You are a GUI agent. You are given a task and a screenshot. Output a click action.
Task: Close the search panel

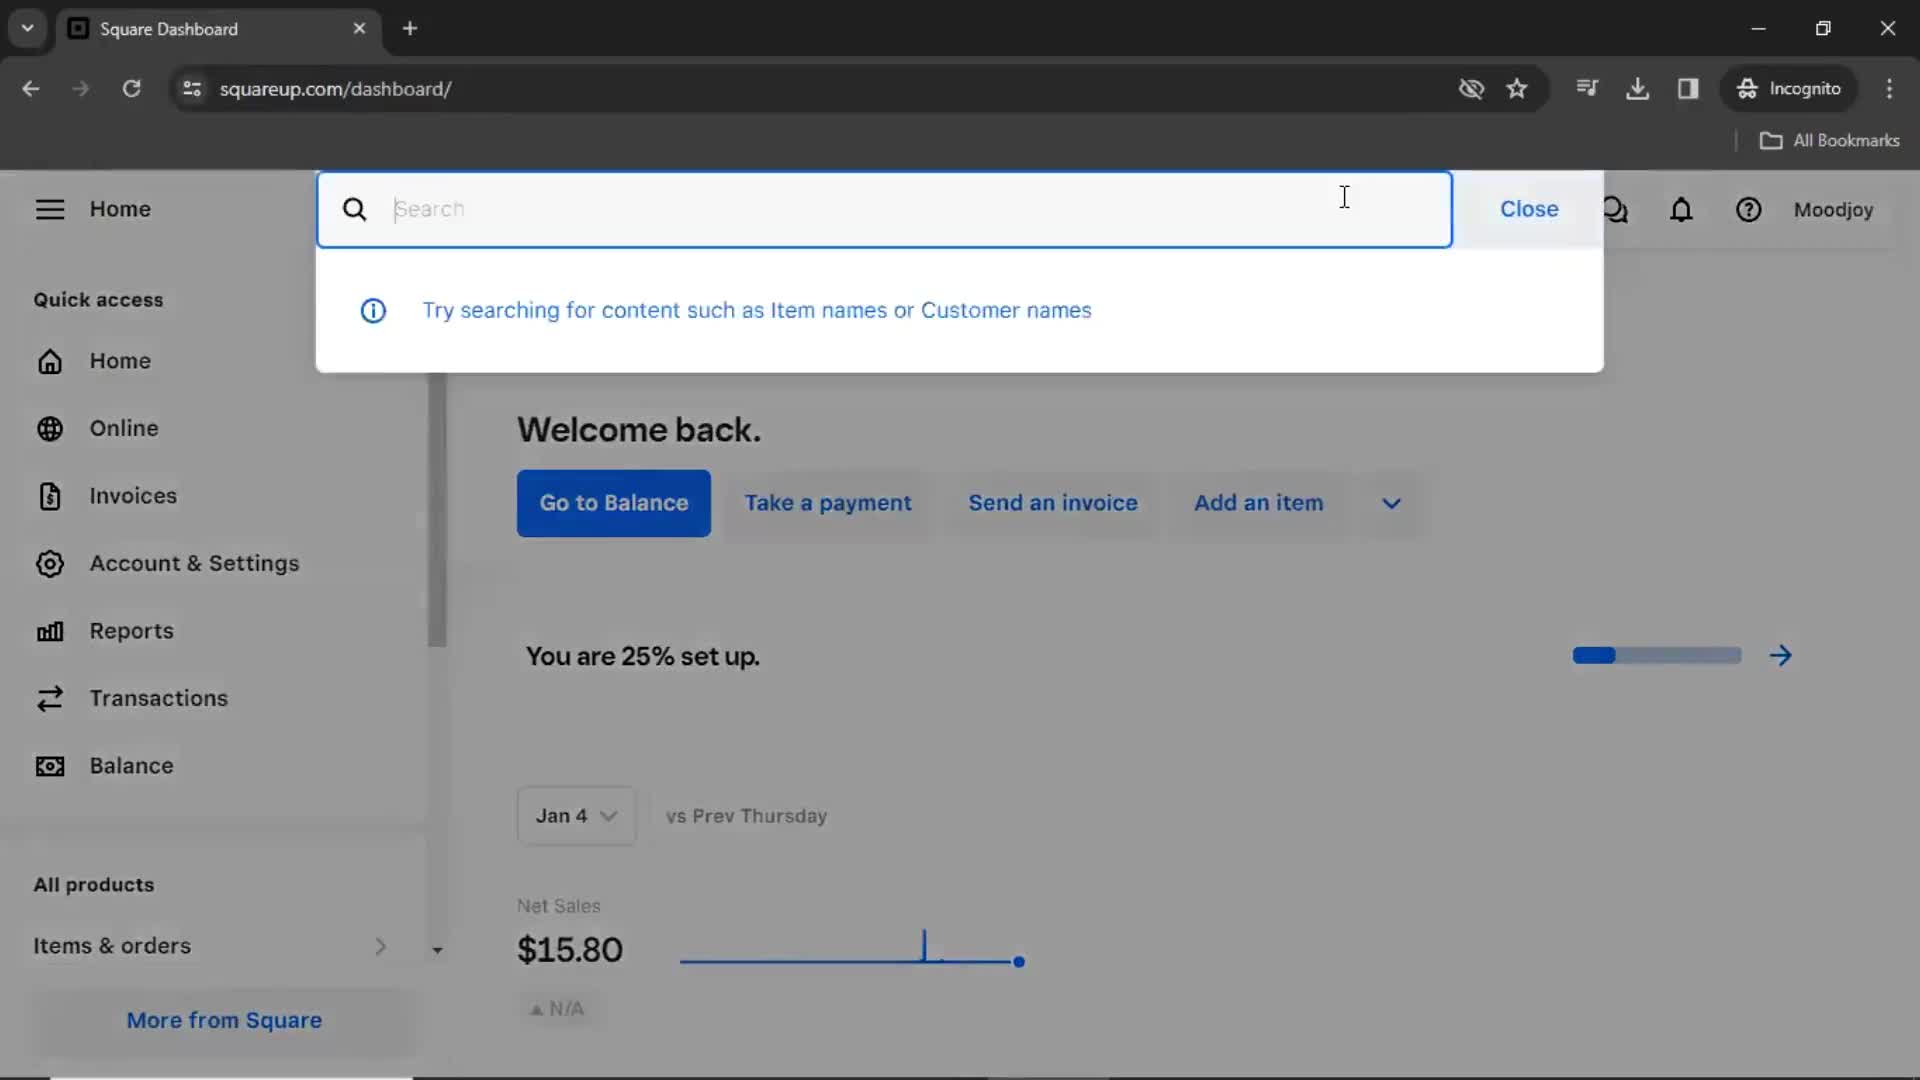coord(1529,209)
